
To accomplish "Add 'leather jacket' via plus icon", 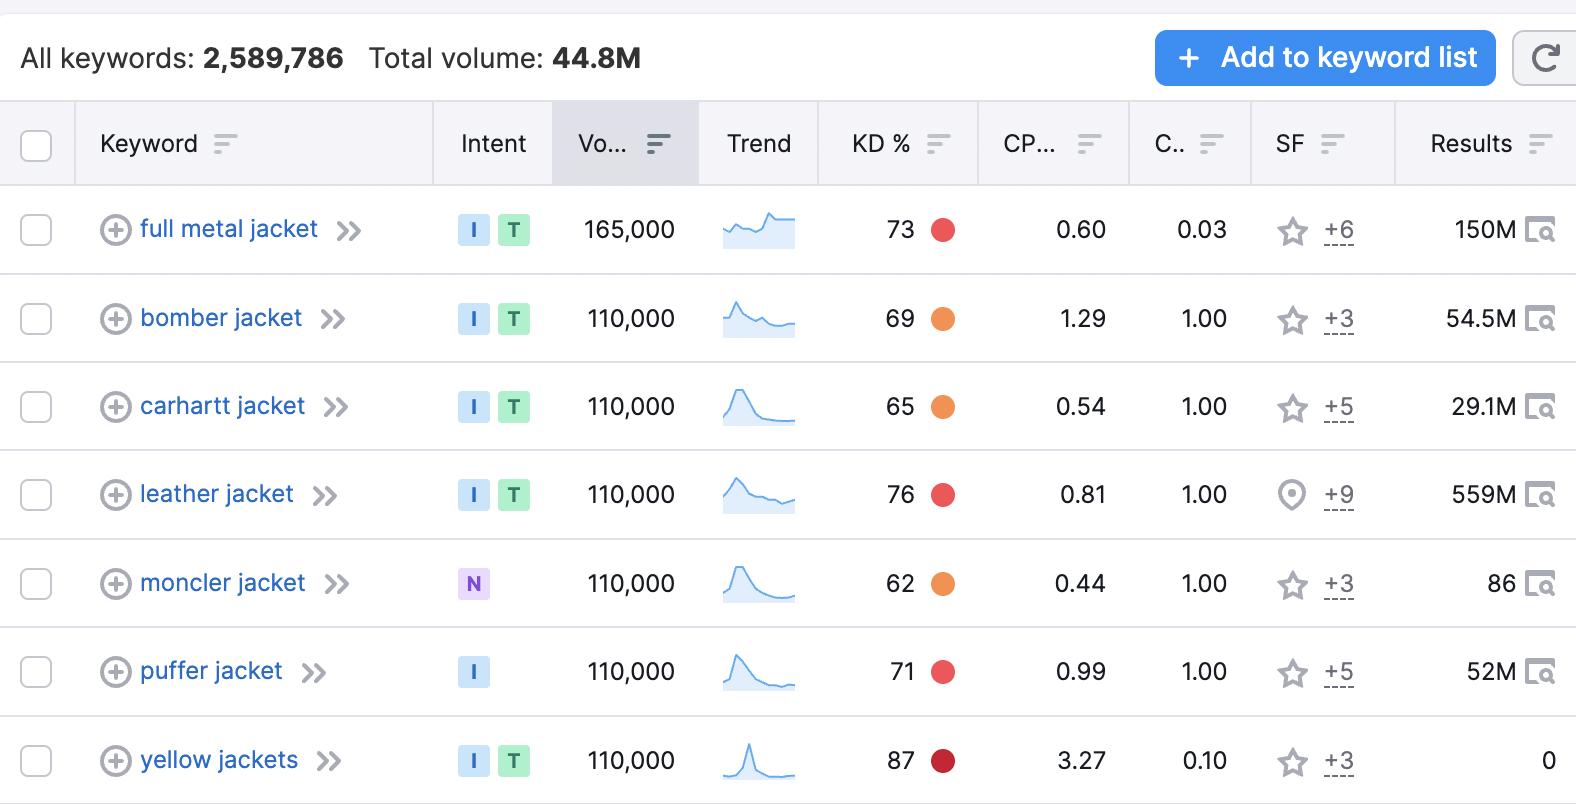I will 116,495.
